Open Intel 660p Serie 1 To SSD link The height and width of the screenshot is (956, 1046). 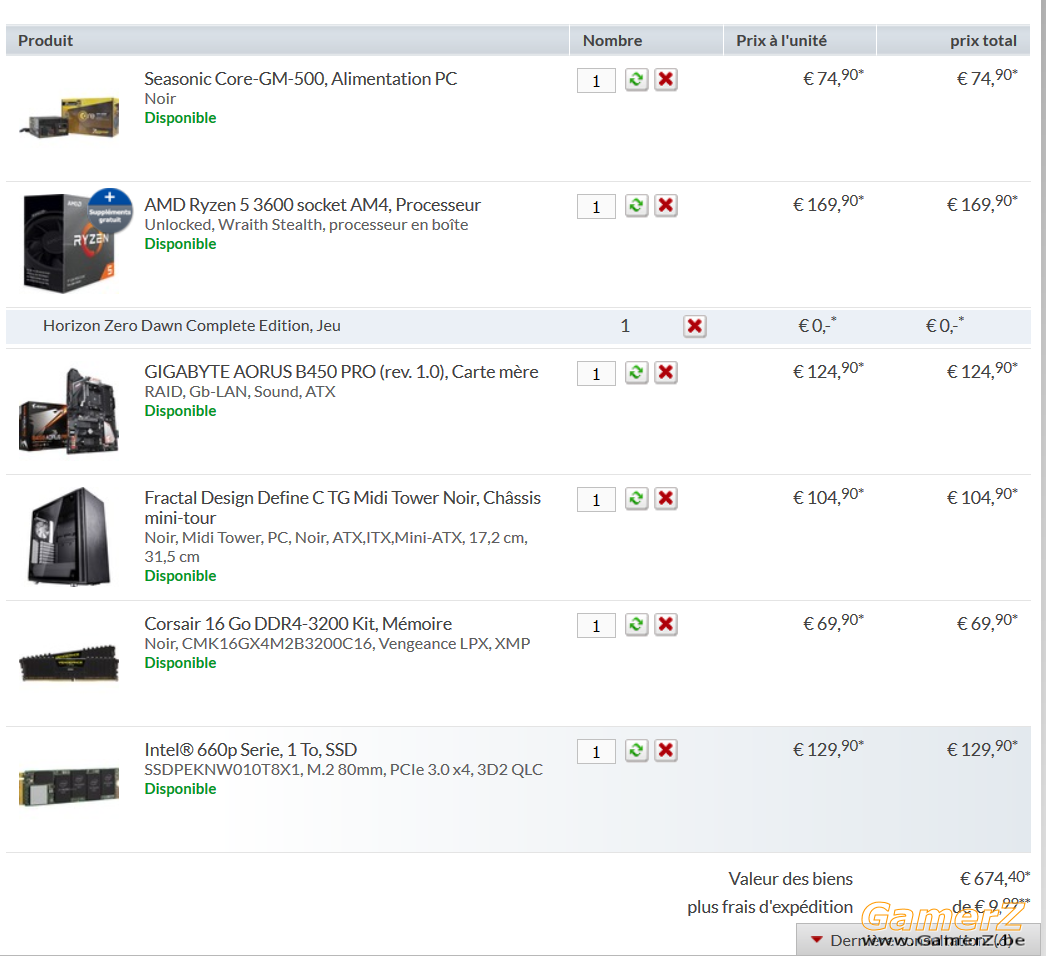[x=251, y=750]
